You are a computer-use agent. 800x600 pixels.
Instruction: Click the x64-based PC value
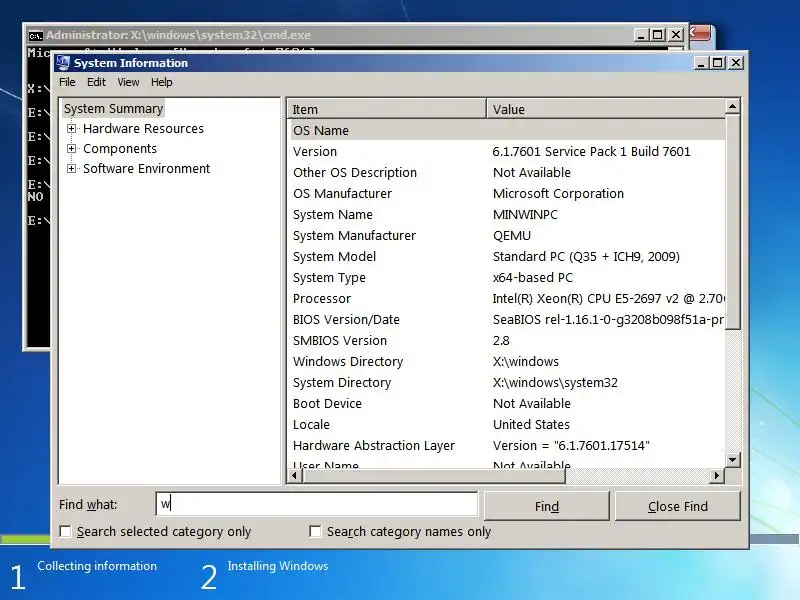click(x=533, y=278)
